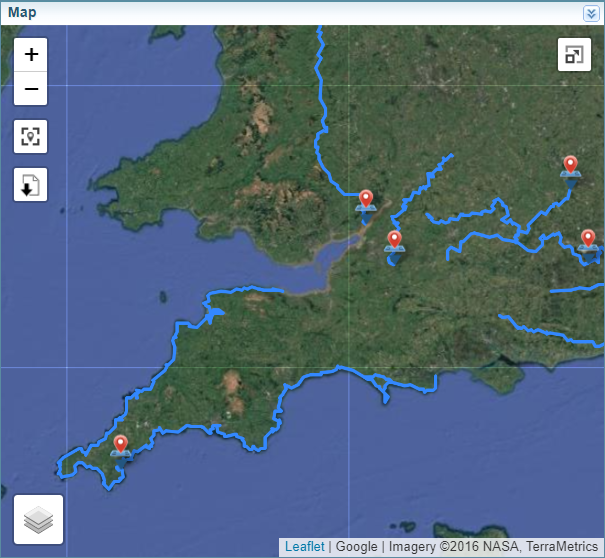Click the Imagery ©2016 NASA, TerraMetrics text
The height and width of the screenshot is (558, 605).
tap(492, 547)
